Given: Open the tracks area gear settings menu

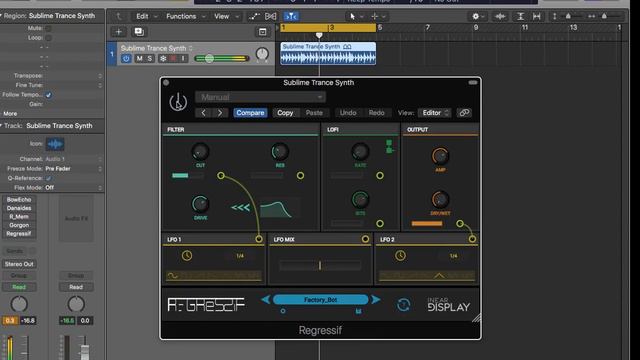Looking at the screenshot, I should (x=477, y=16).
